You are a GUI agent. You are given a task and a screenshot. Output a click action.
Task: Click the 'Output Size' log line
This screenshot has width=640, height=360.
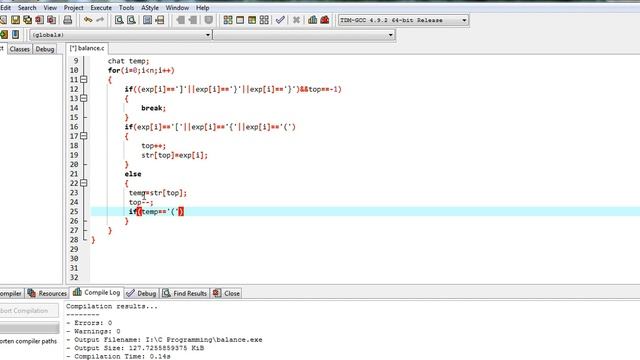tap(135, 348)
